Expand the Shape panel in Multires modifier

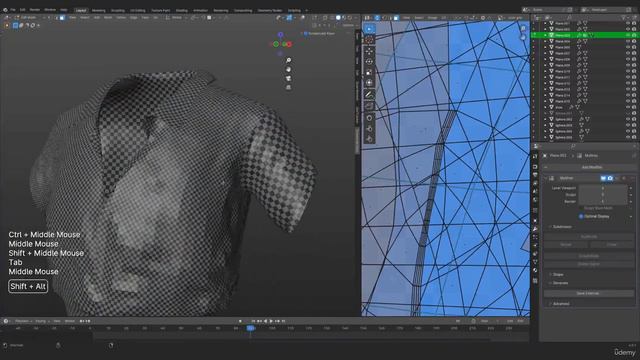(557, 275)
